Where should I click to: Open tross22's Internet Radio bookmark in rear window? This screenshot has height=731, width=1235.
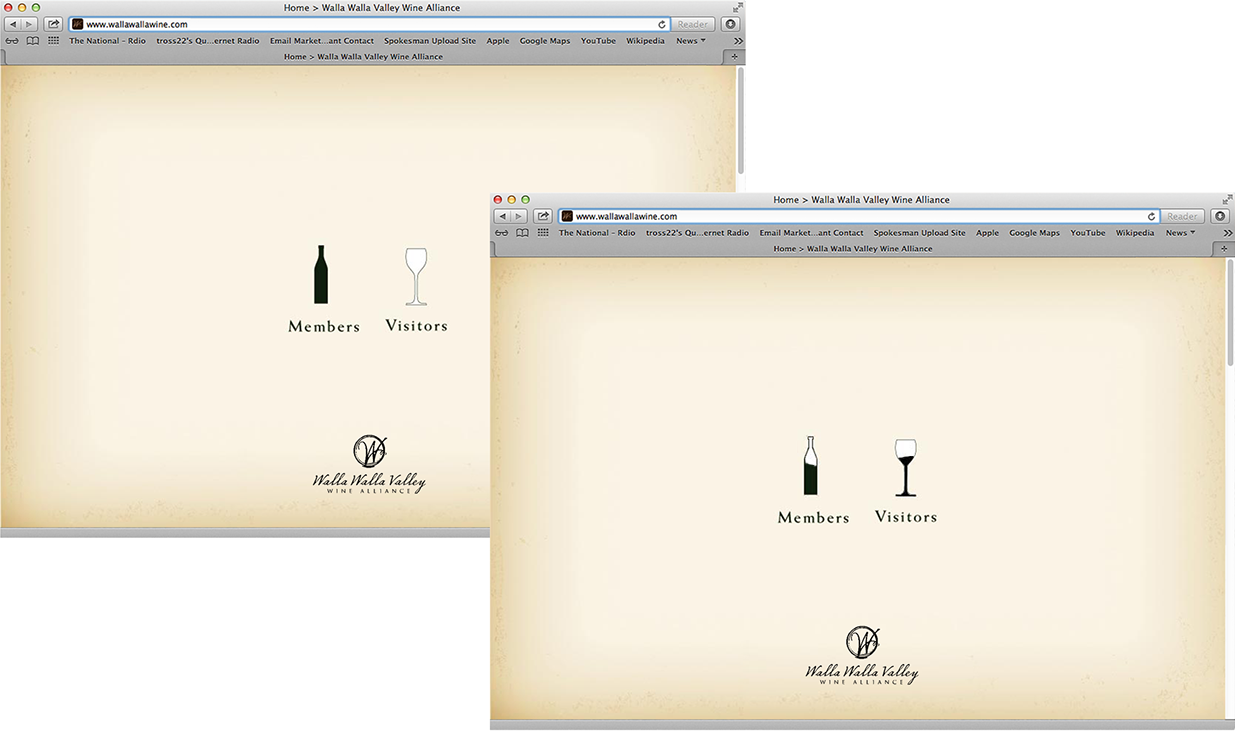pyautogui.click(x=208, y=41)
